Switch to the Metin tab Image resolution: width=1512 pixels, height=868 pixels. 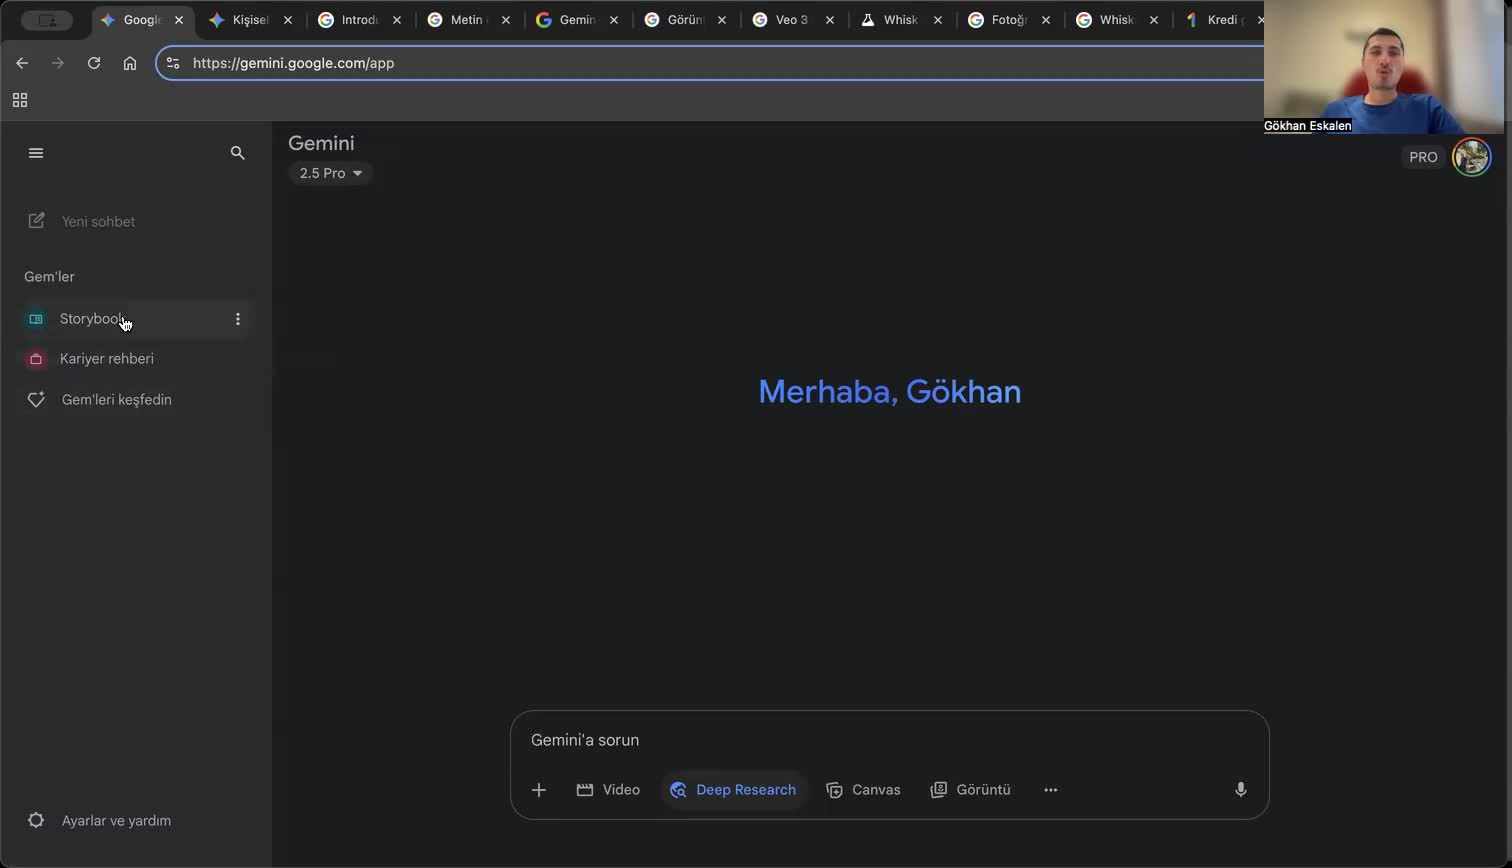click(467, 20)
